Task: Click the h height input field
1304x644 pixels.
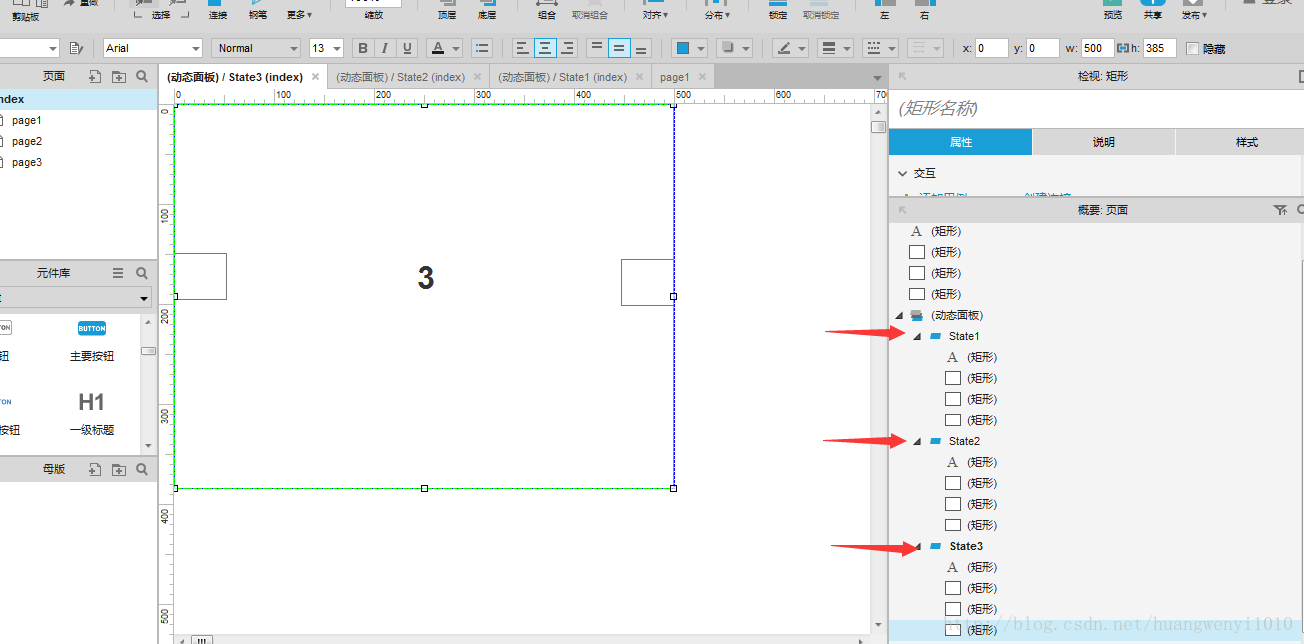Action: point(1159,48)
